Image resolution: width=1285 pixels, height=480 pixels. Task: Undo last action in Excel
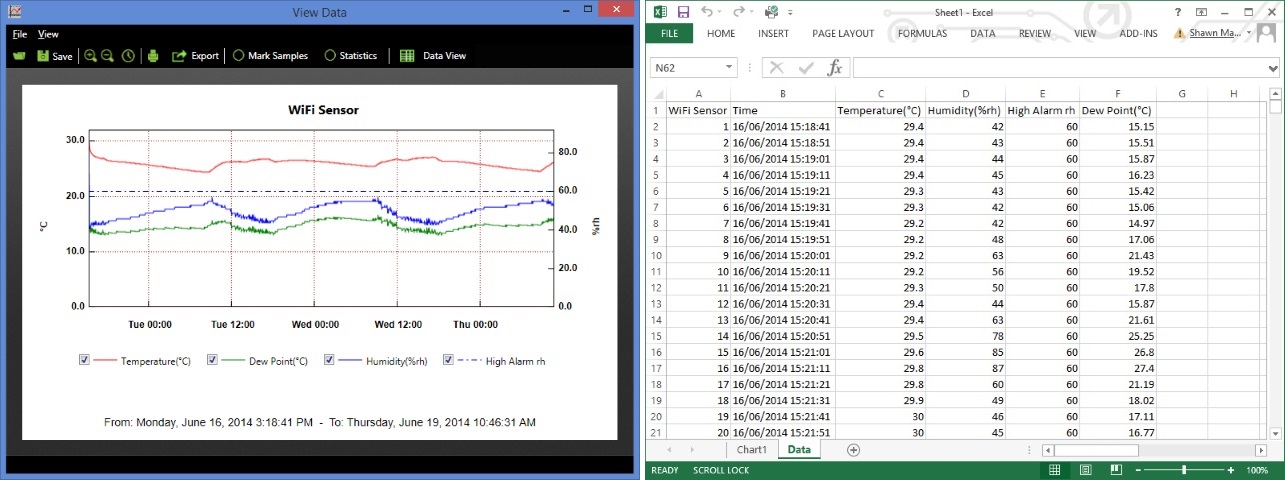tap(706, 12)
